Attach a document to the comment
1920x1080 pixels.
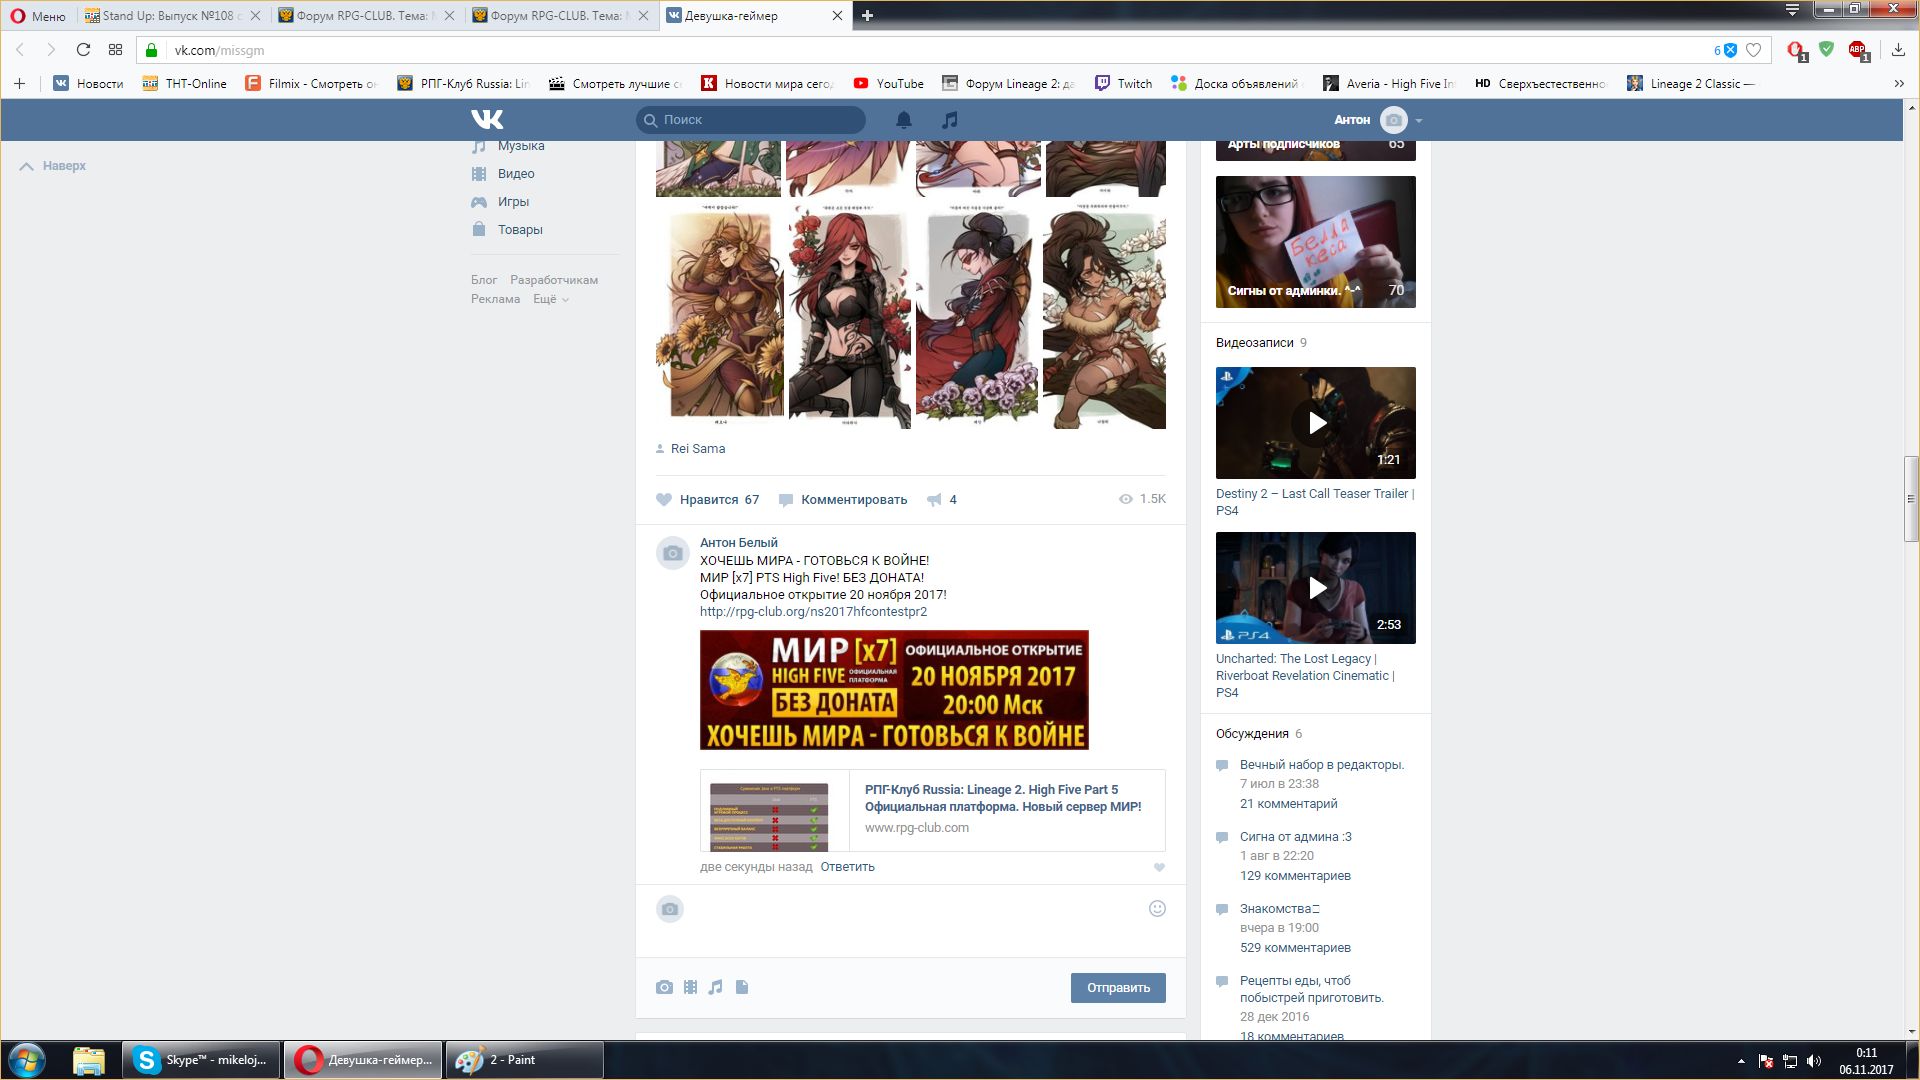click(x=742, y=987)
